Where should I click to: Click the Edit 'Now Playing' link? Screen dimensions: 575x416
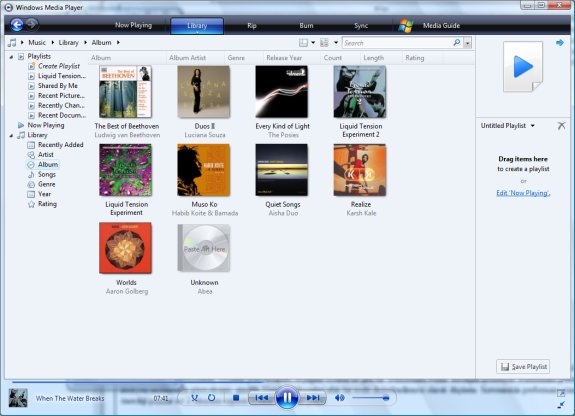coord(523,193)
